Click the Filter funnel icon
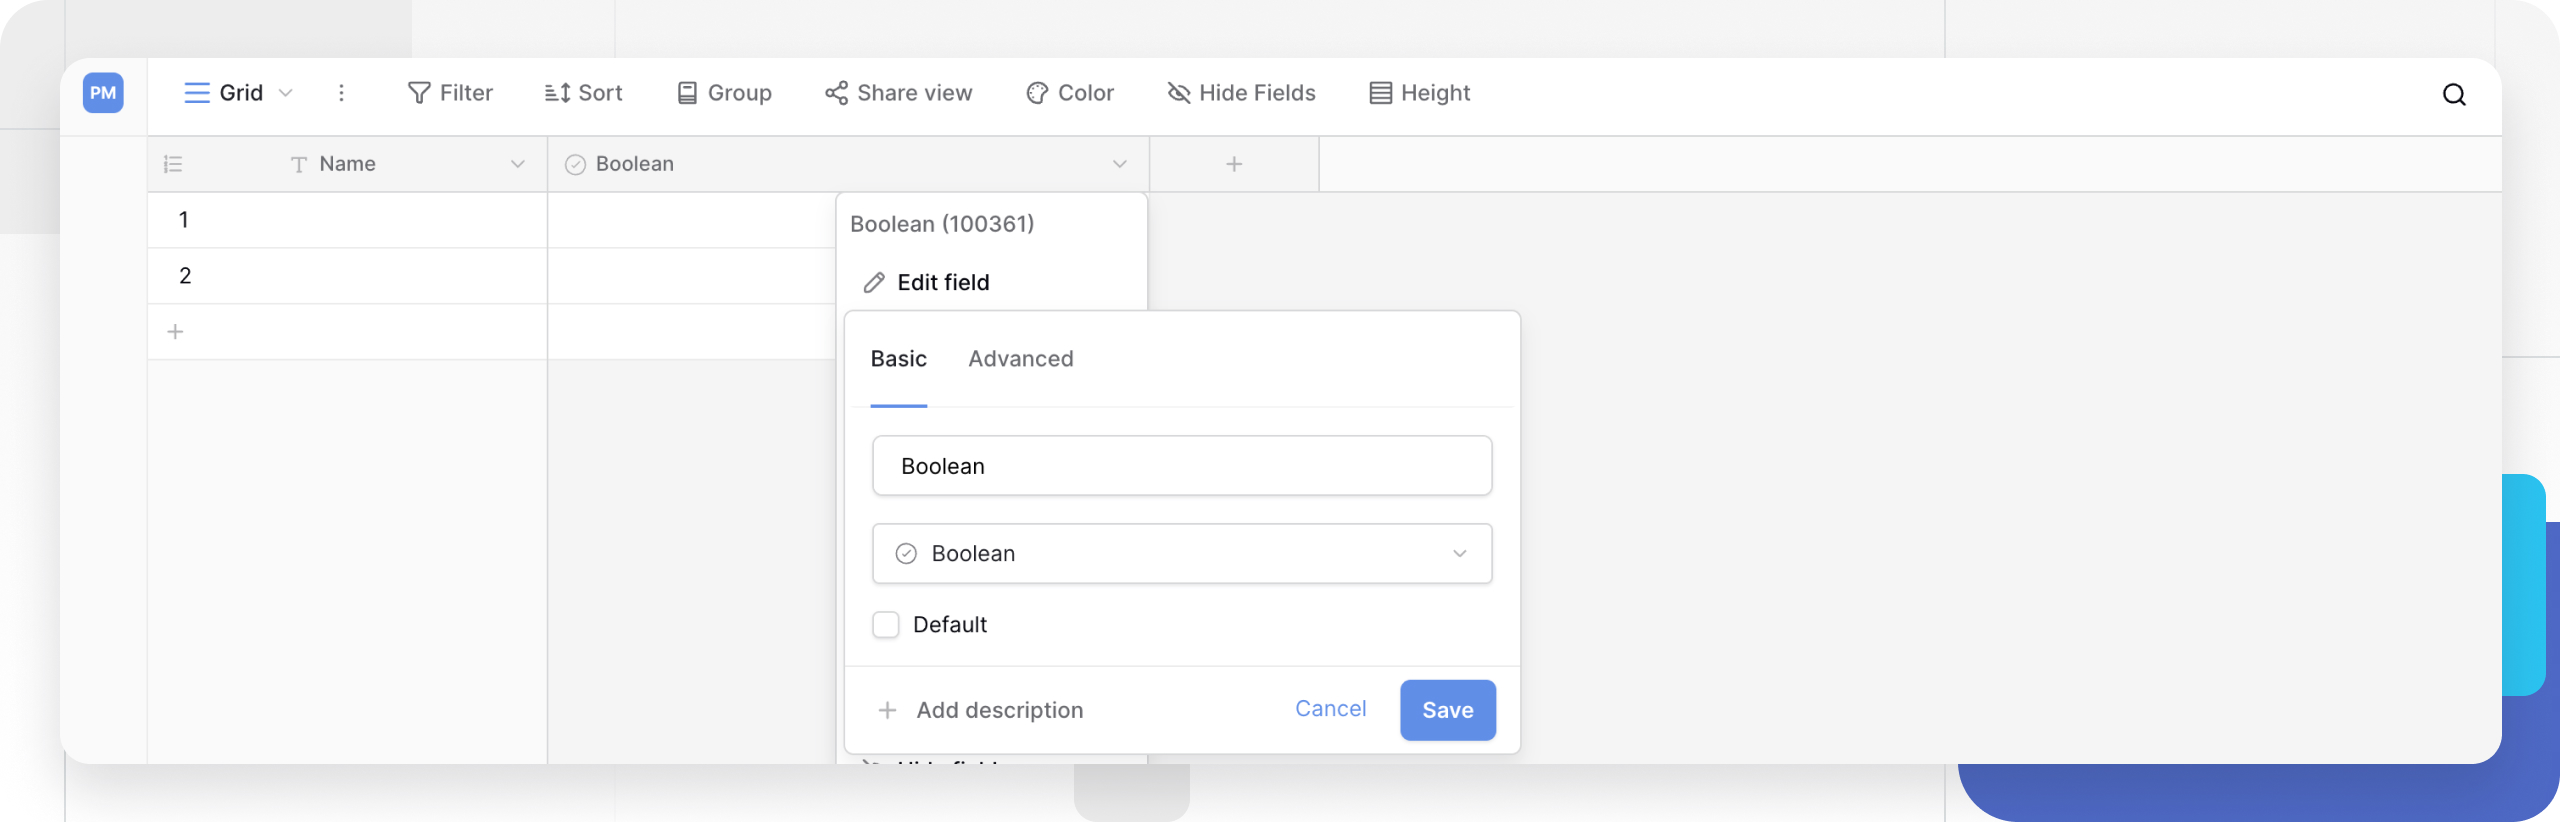2560x822 pixels. (419, 93)
